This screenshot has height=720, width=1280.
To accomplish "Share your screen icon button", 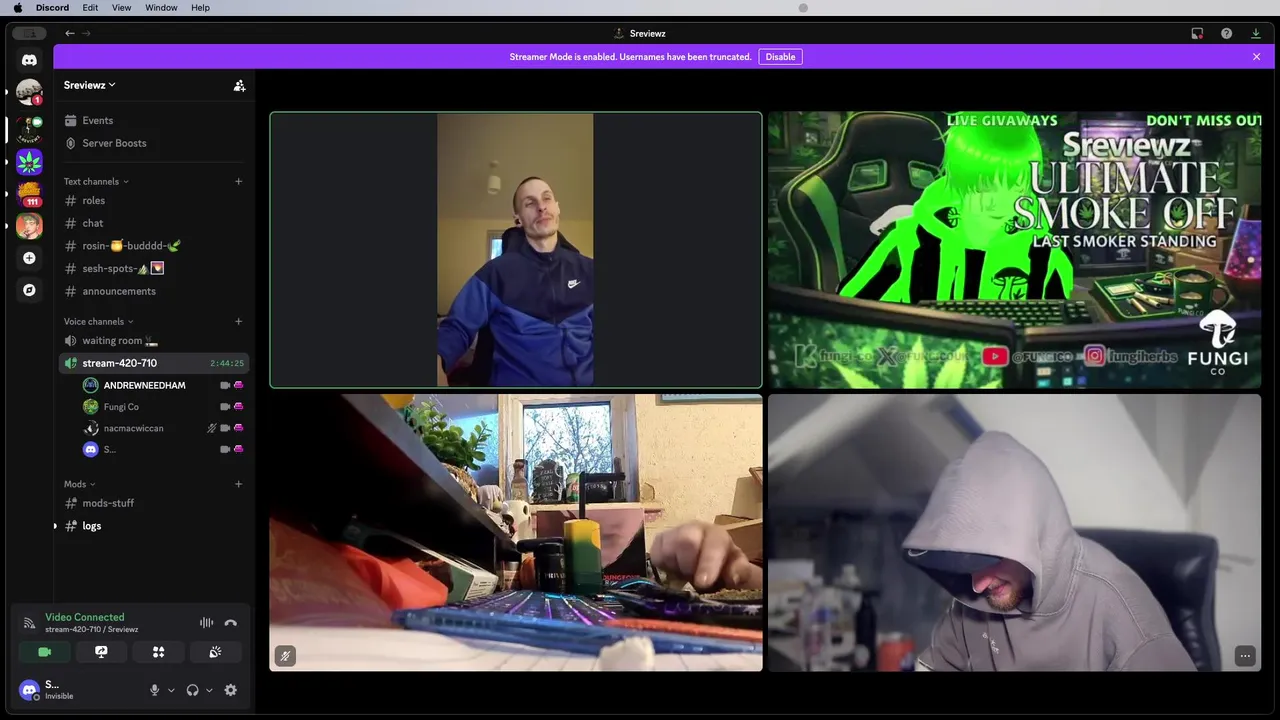I will 101,652.
